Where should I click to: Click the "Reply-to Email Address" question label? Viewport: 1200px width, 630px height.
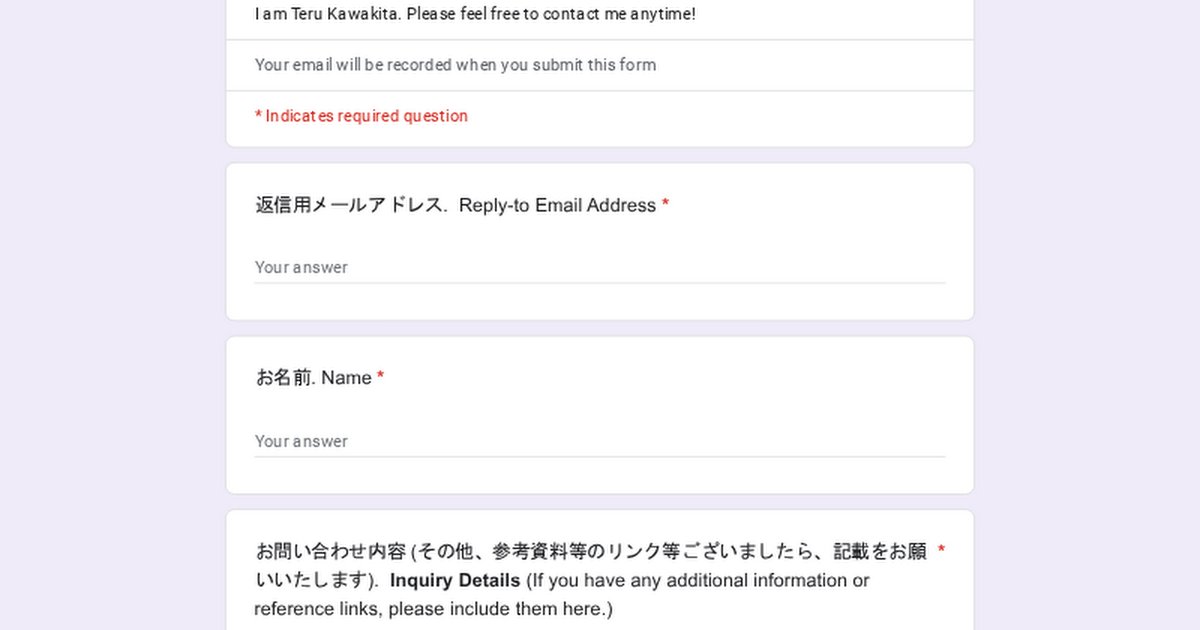tap(557, 205)
